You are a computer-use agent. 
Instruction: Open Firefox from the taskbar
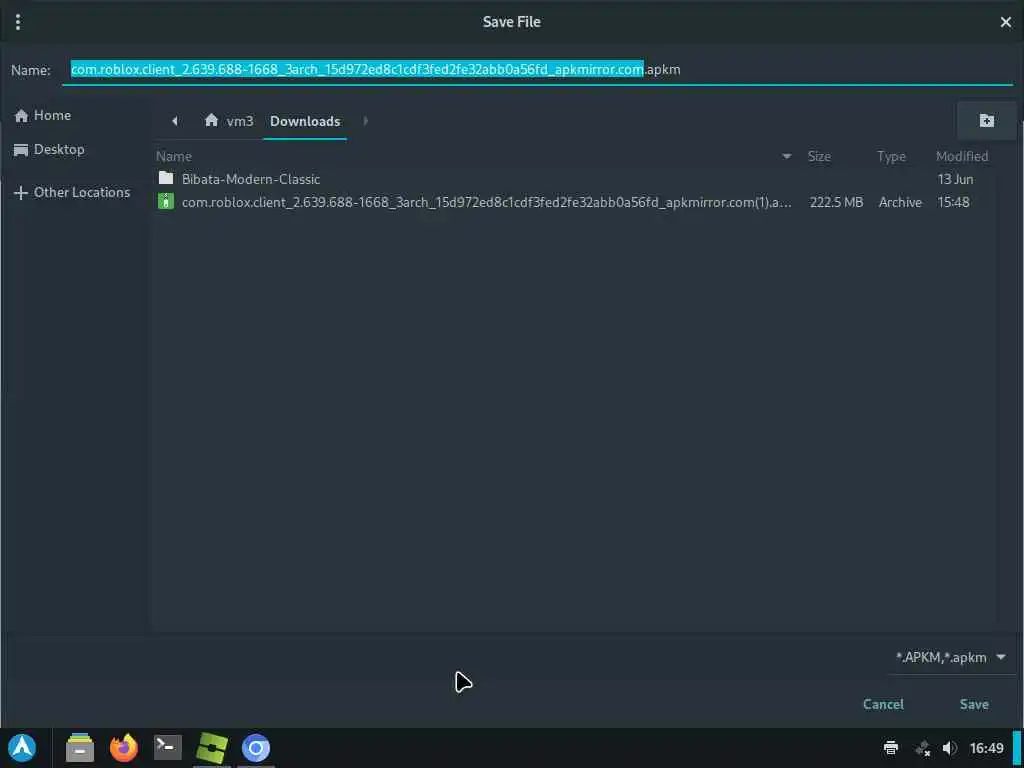(x=123, y=748)
